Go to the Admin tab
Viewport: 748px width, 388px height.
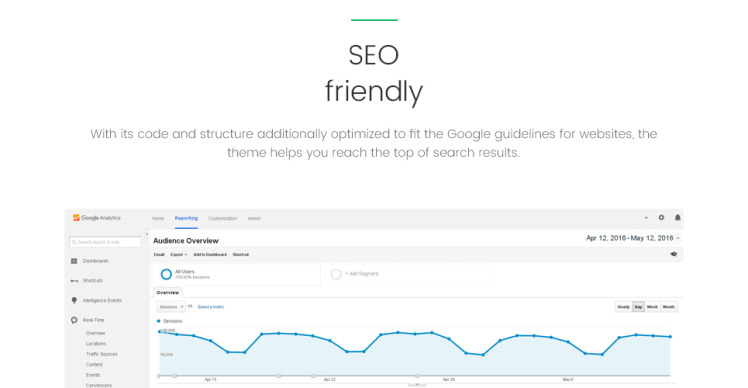[254, 219]
